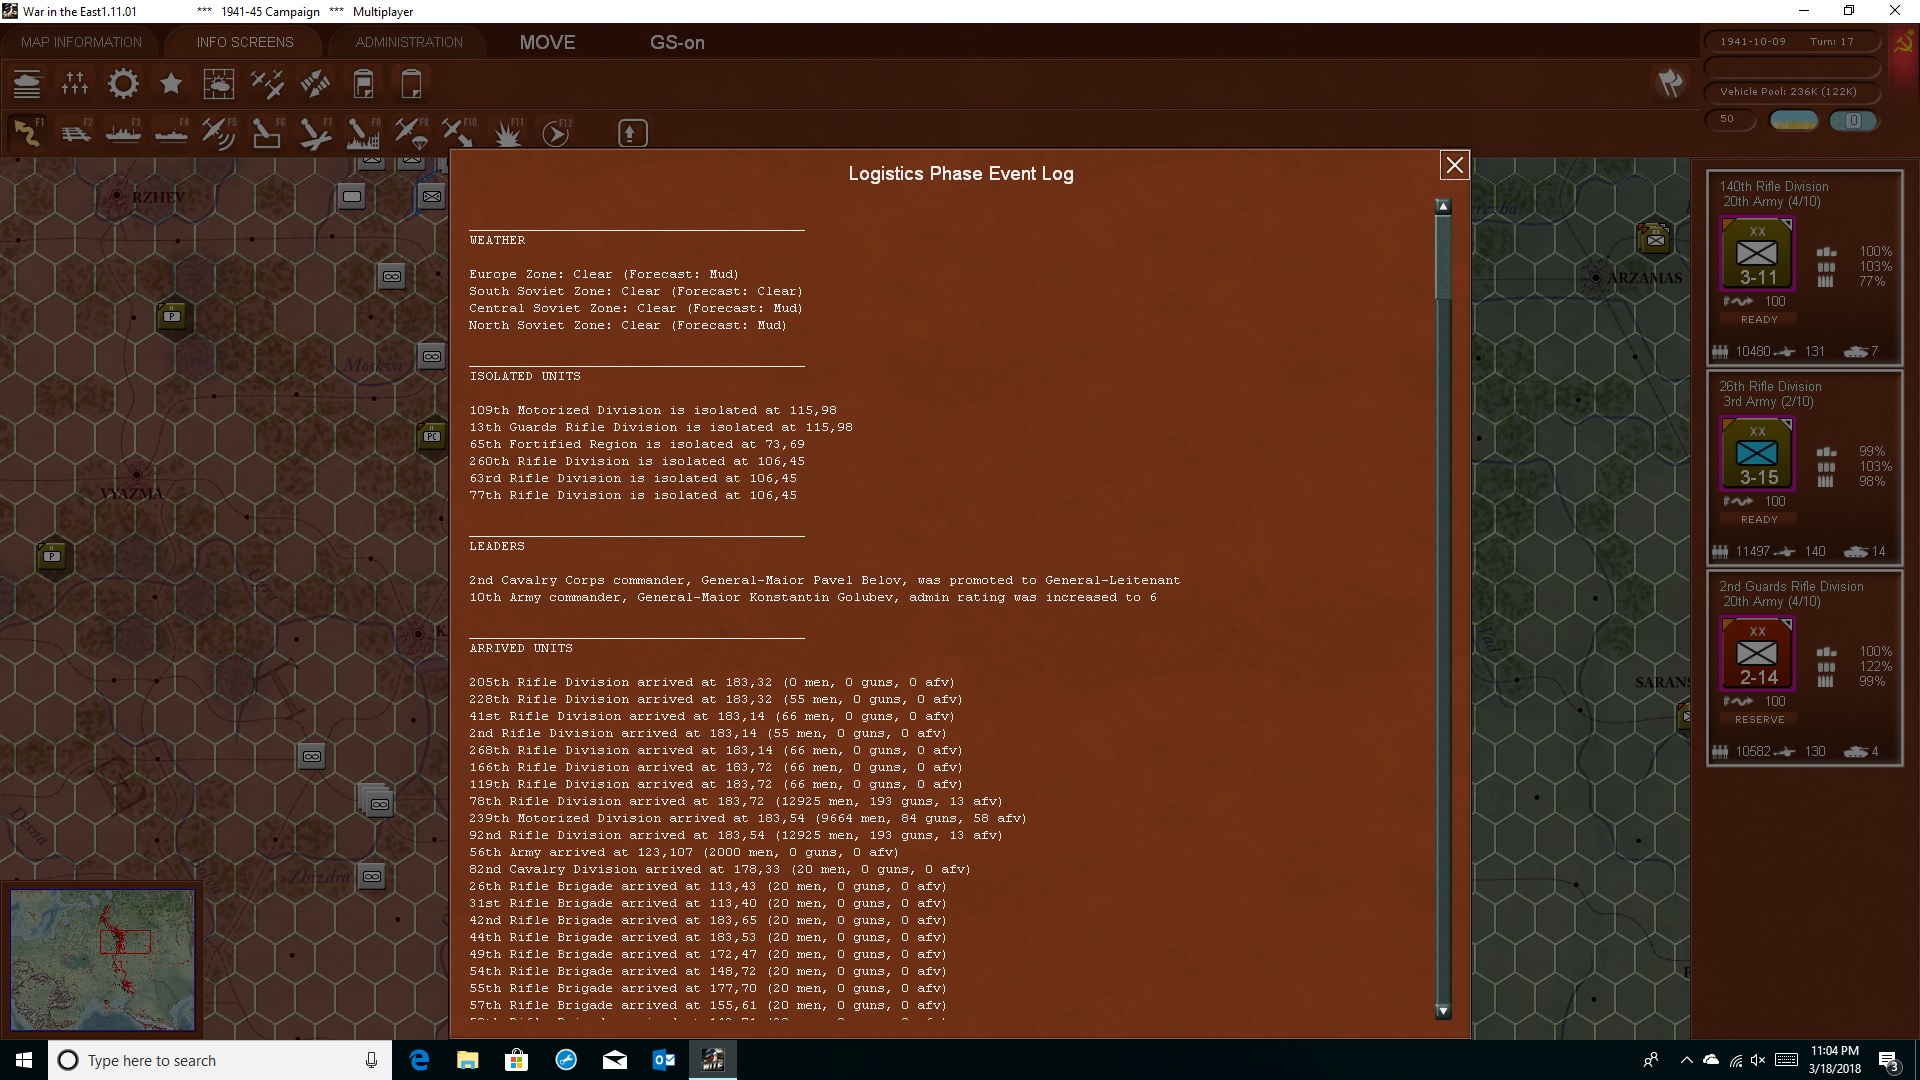Open the Windows Start menu
This screenshot has height=1080, width=1920.
tap(24, 1060)
